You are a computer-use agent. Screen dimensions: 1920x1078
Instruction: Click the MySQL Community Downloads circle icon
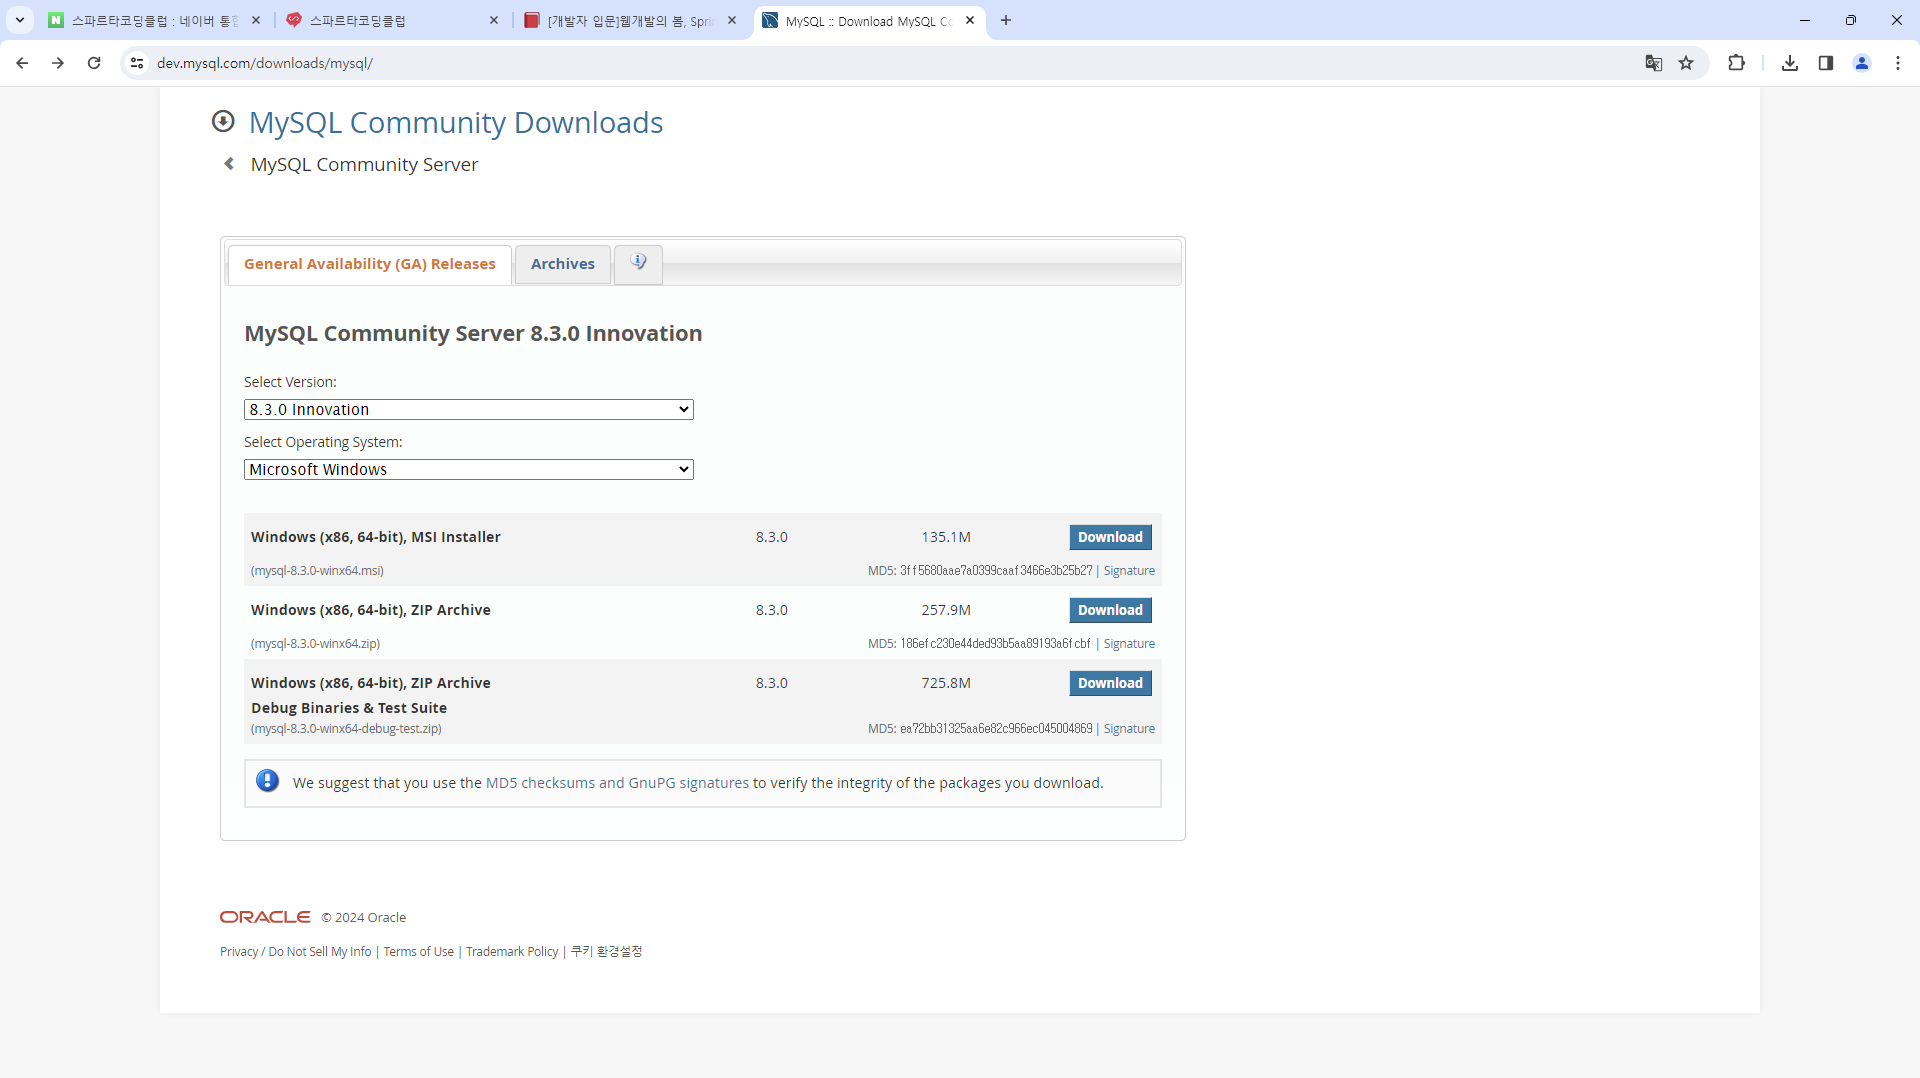(223, 121)
